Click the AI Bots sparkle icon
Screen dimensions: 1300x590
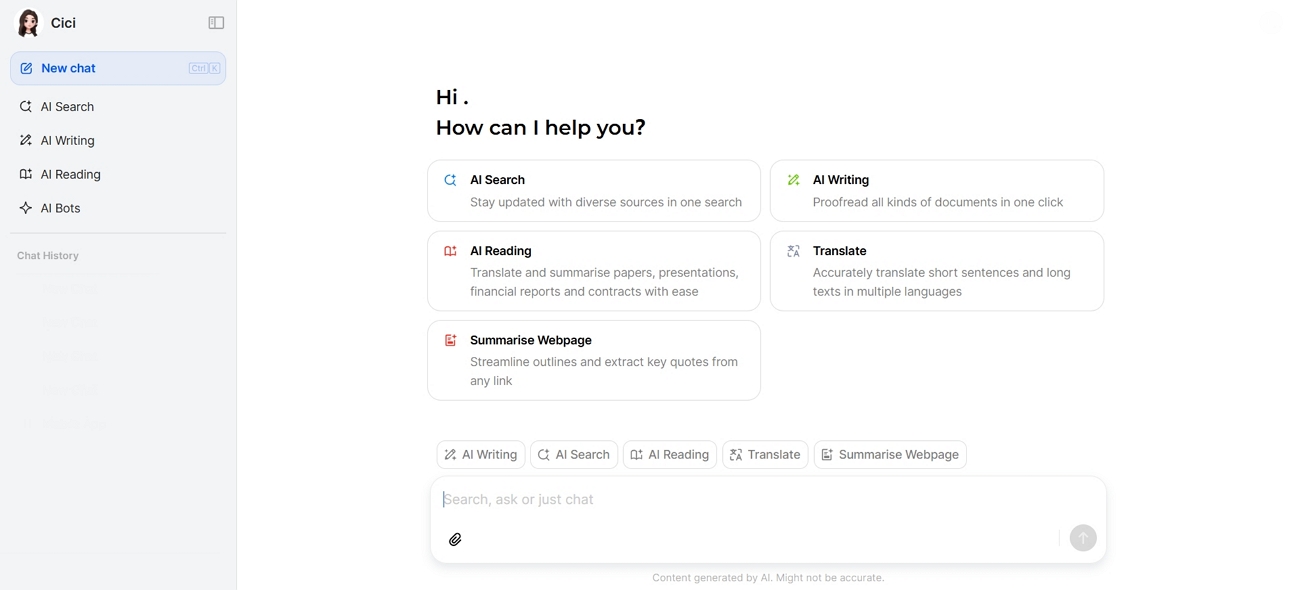[26, 209]
